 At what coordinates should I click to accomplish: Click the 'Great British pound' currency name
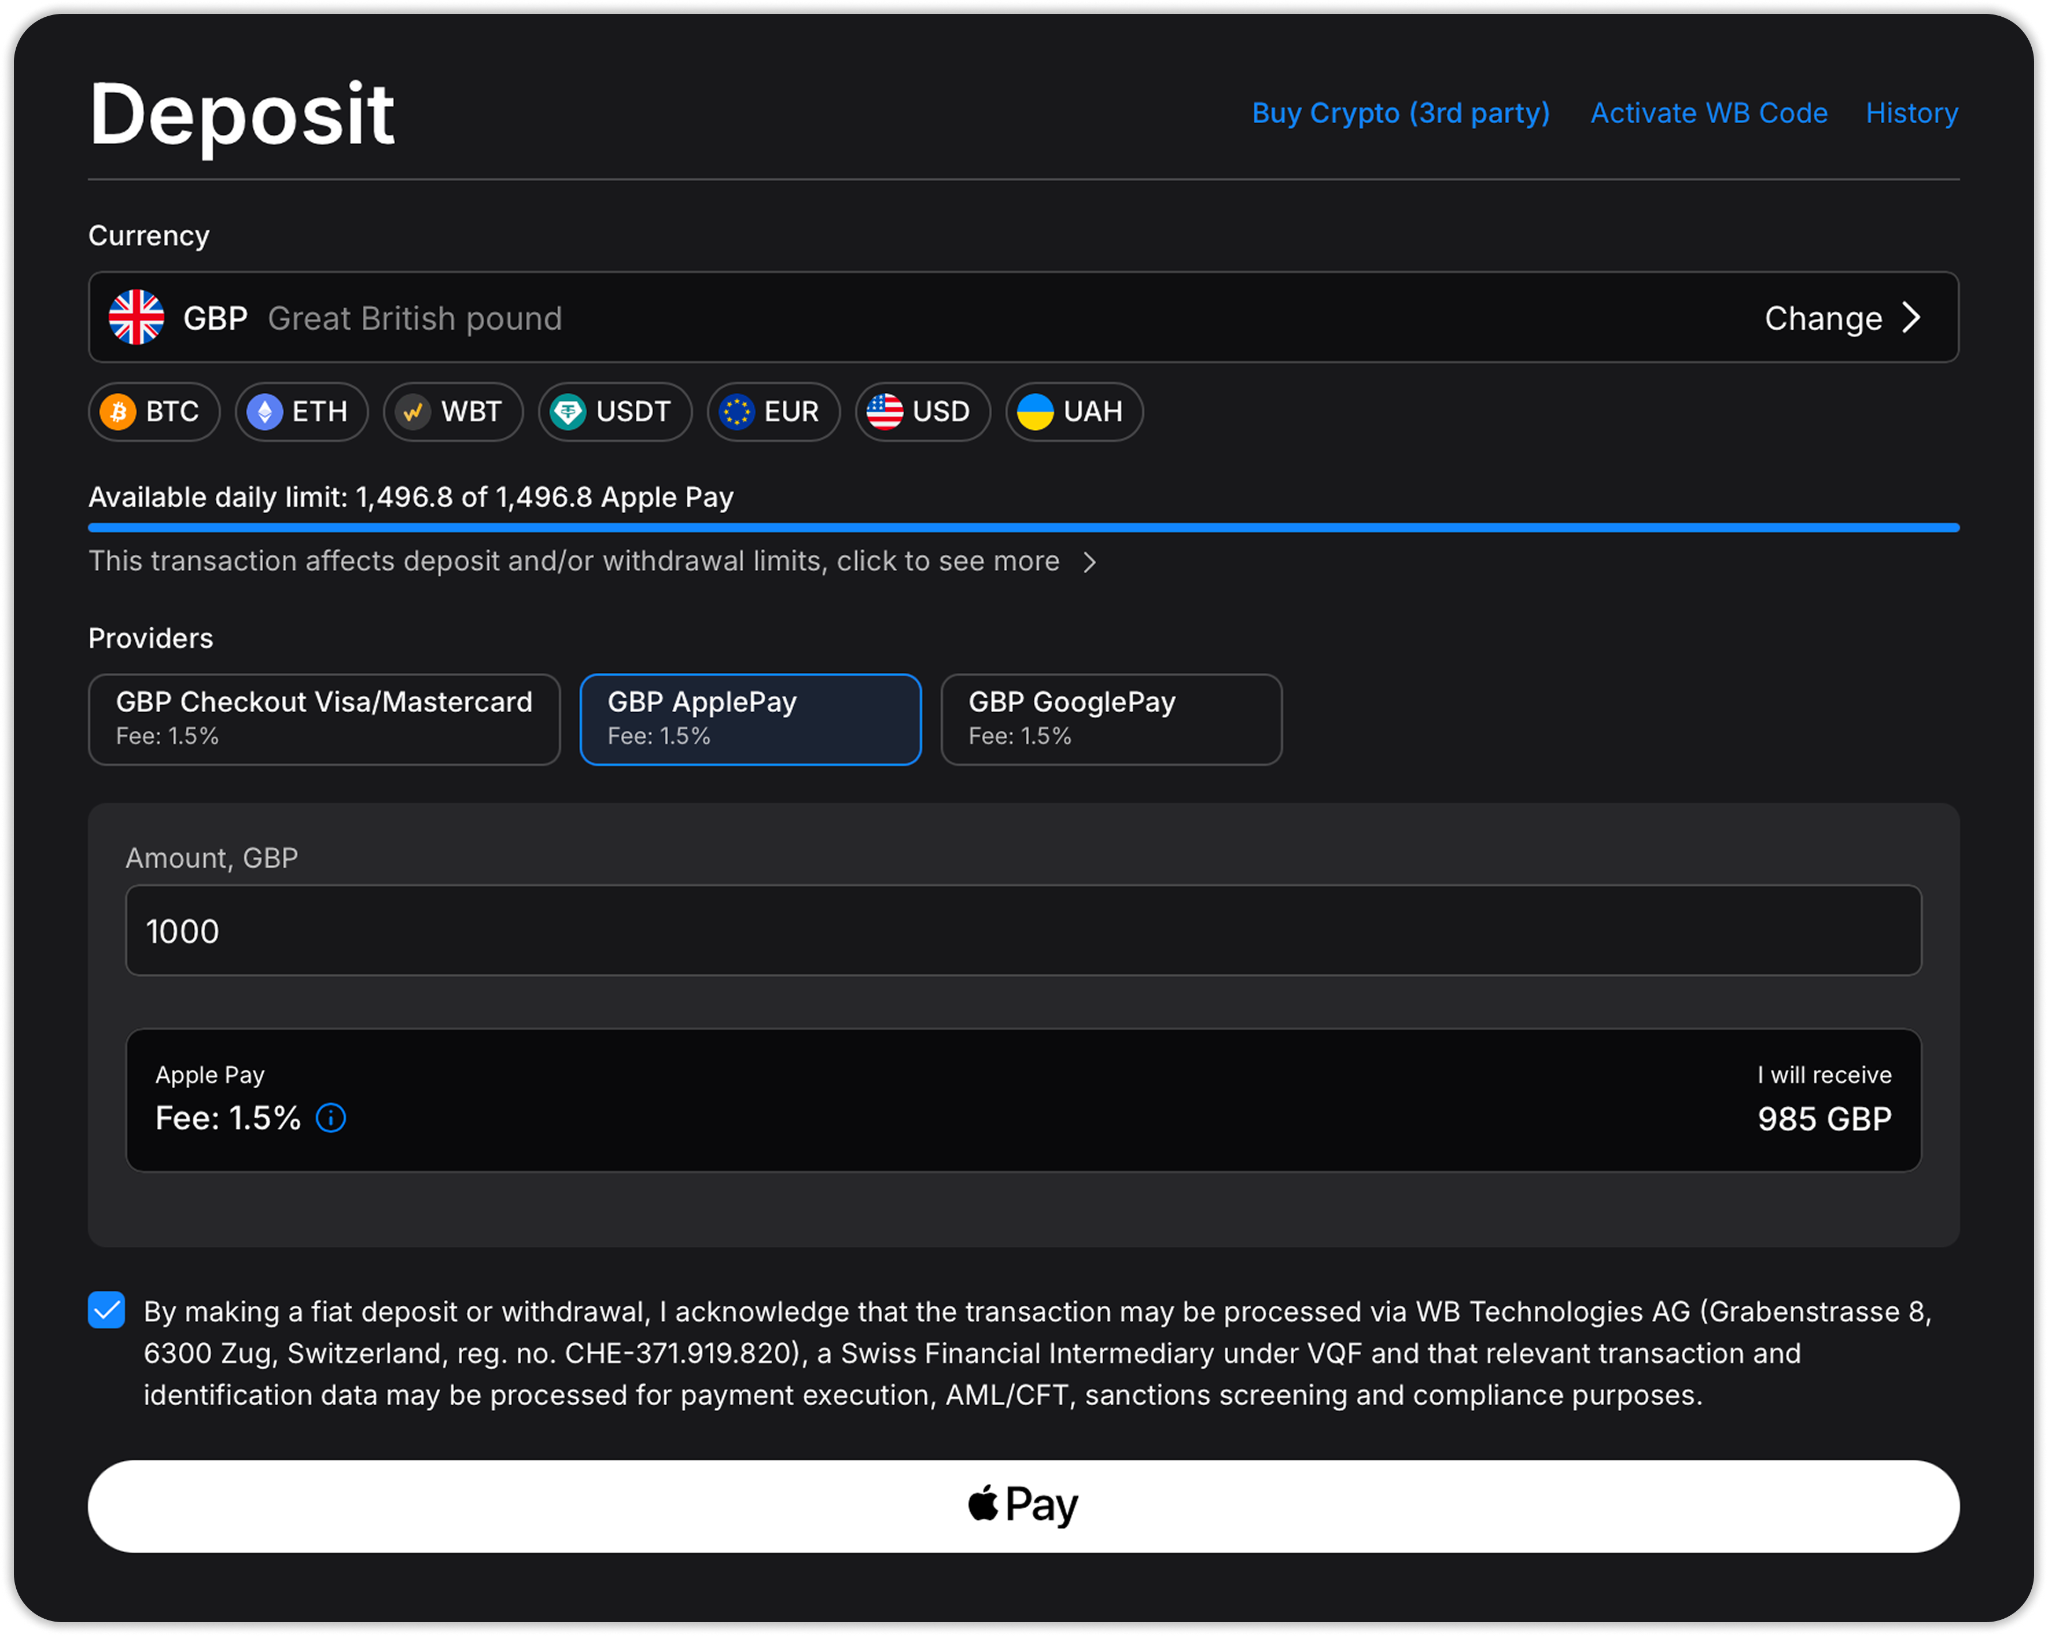click(415, 318)
